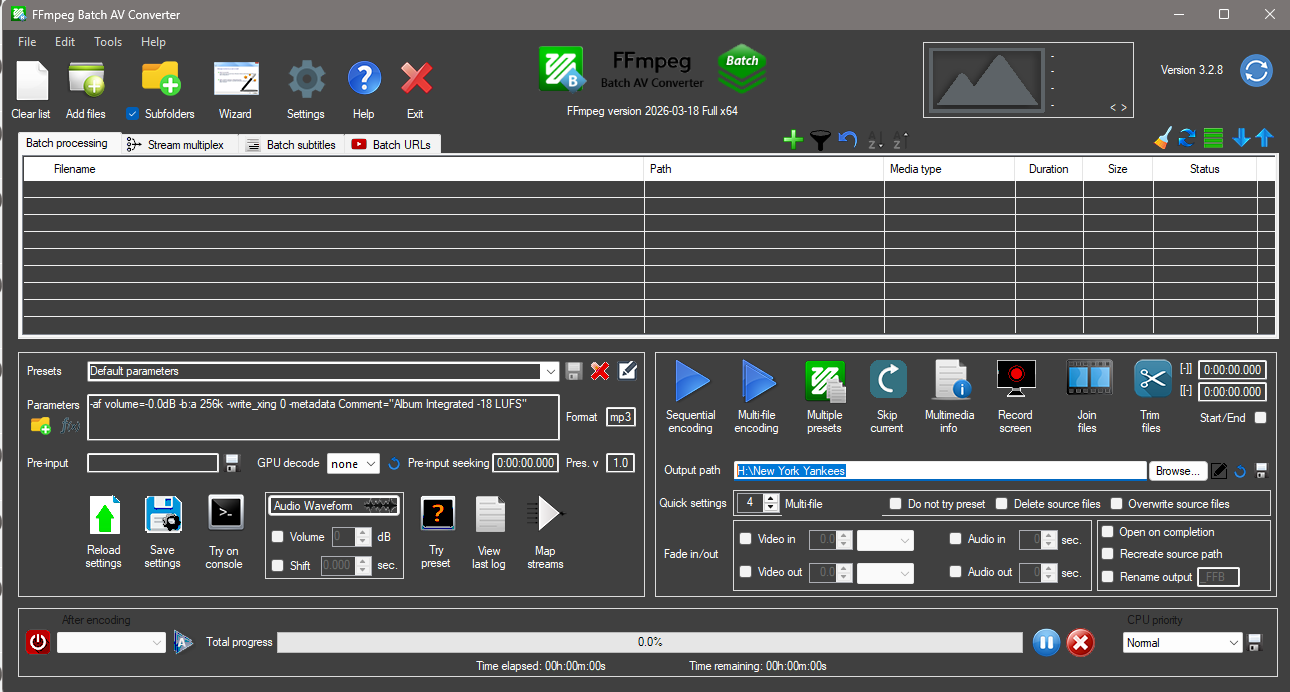Click Skip current icon
Image resolution: width=1290 pixels, height=692 pixels.
(x=888, y=380)
